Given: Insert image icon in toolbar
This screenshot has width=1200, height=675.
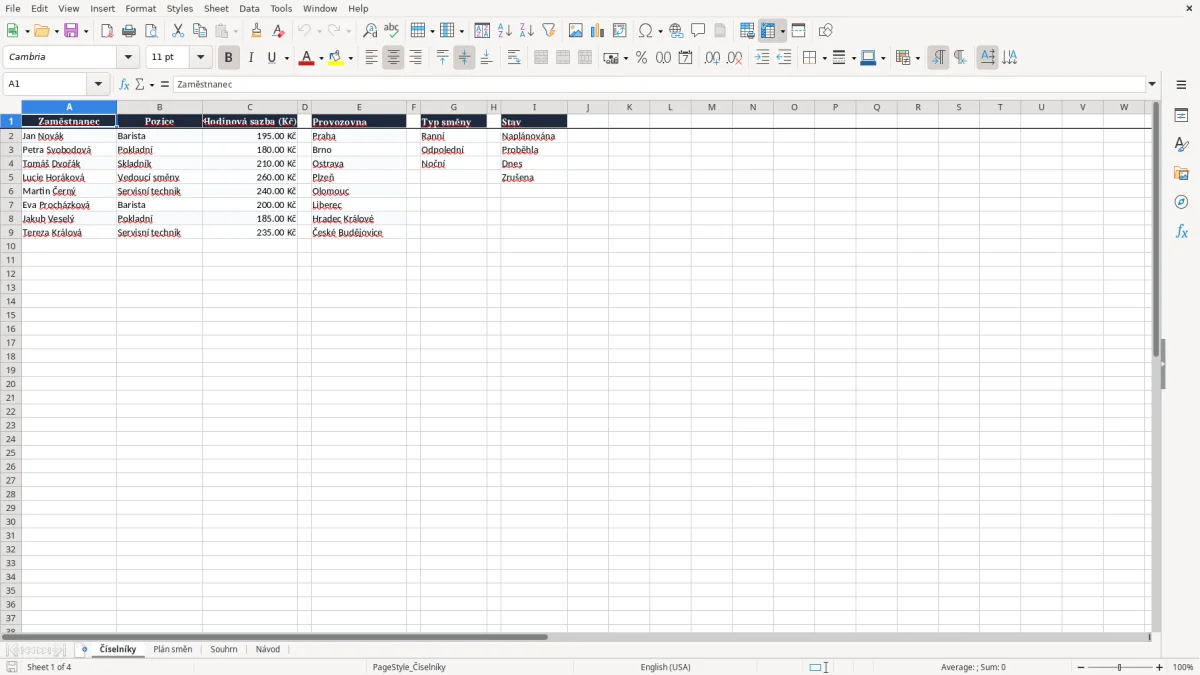Looking at the screenshot, I should [576, 31].
